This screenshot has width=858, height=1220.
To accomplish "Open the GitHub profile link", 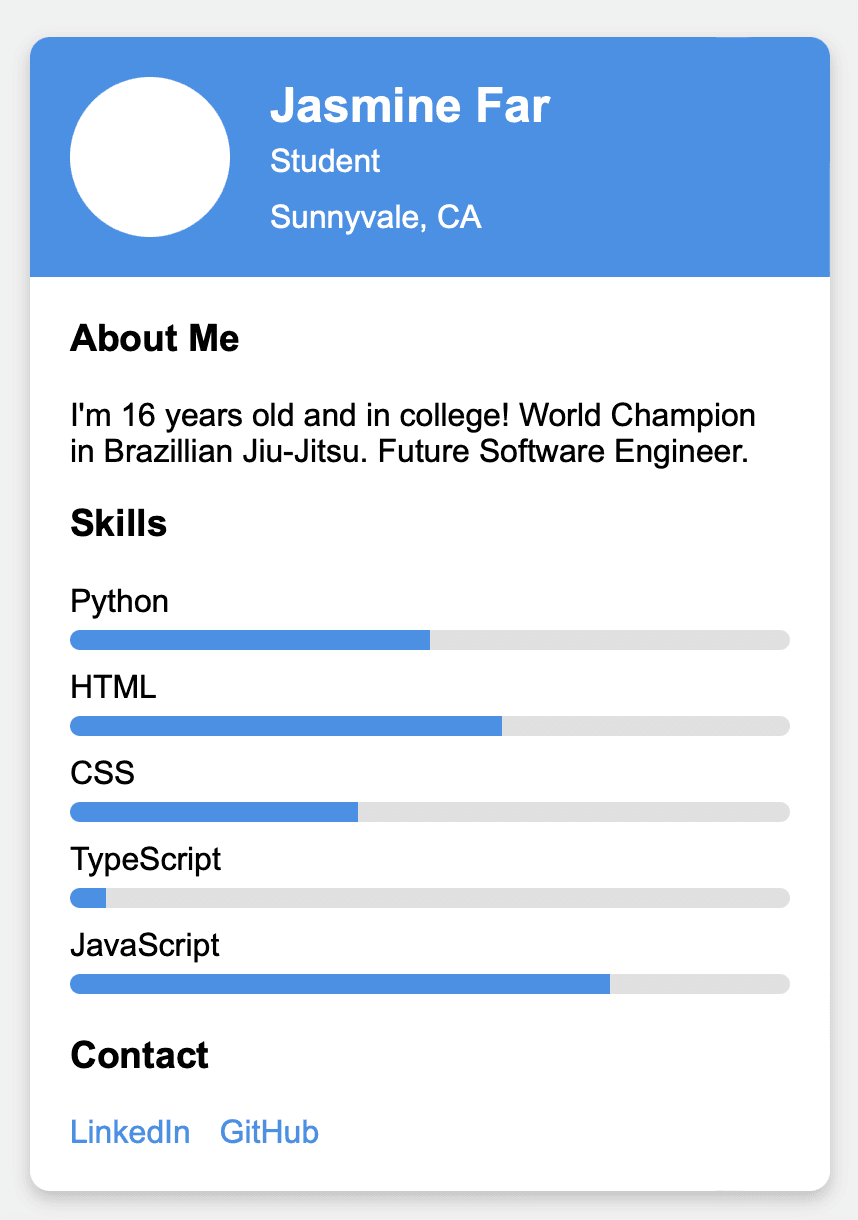I will (269, 1133).
